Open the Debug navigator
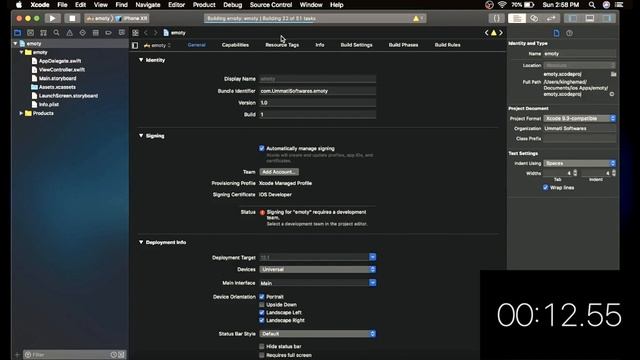 click(96, 33)
